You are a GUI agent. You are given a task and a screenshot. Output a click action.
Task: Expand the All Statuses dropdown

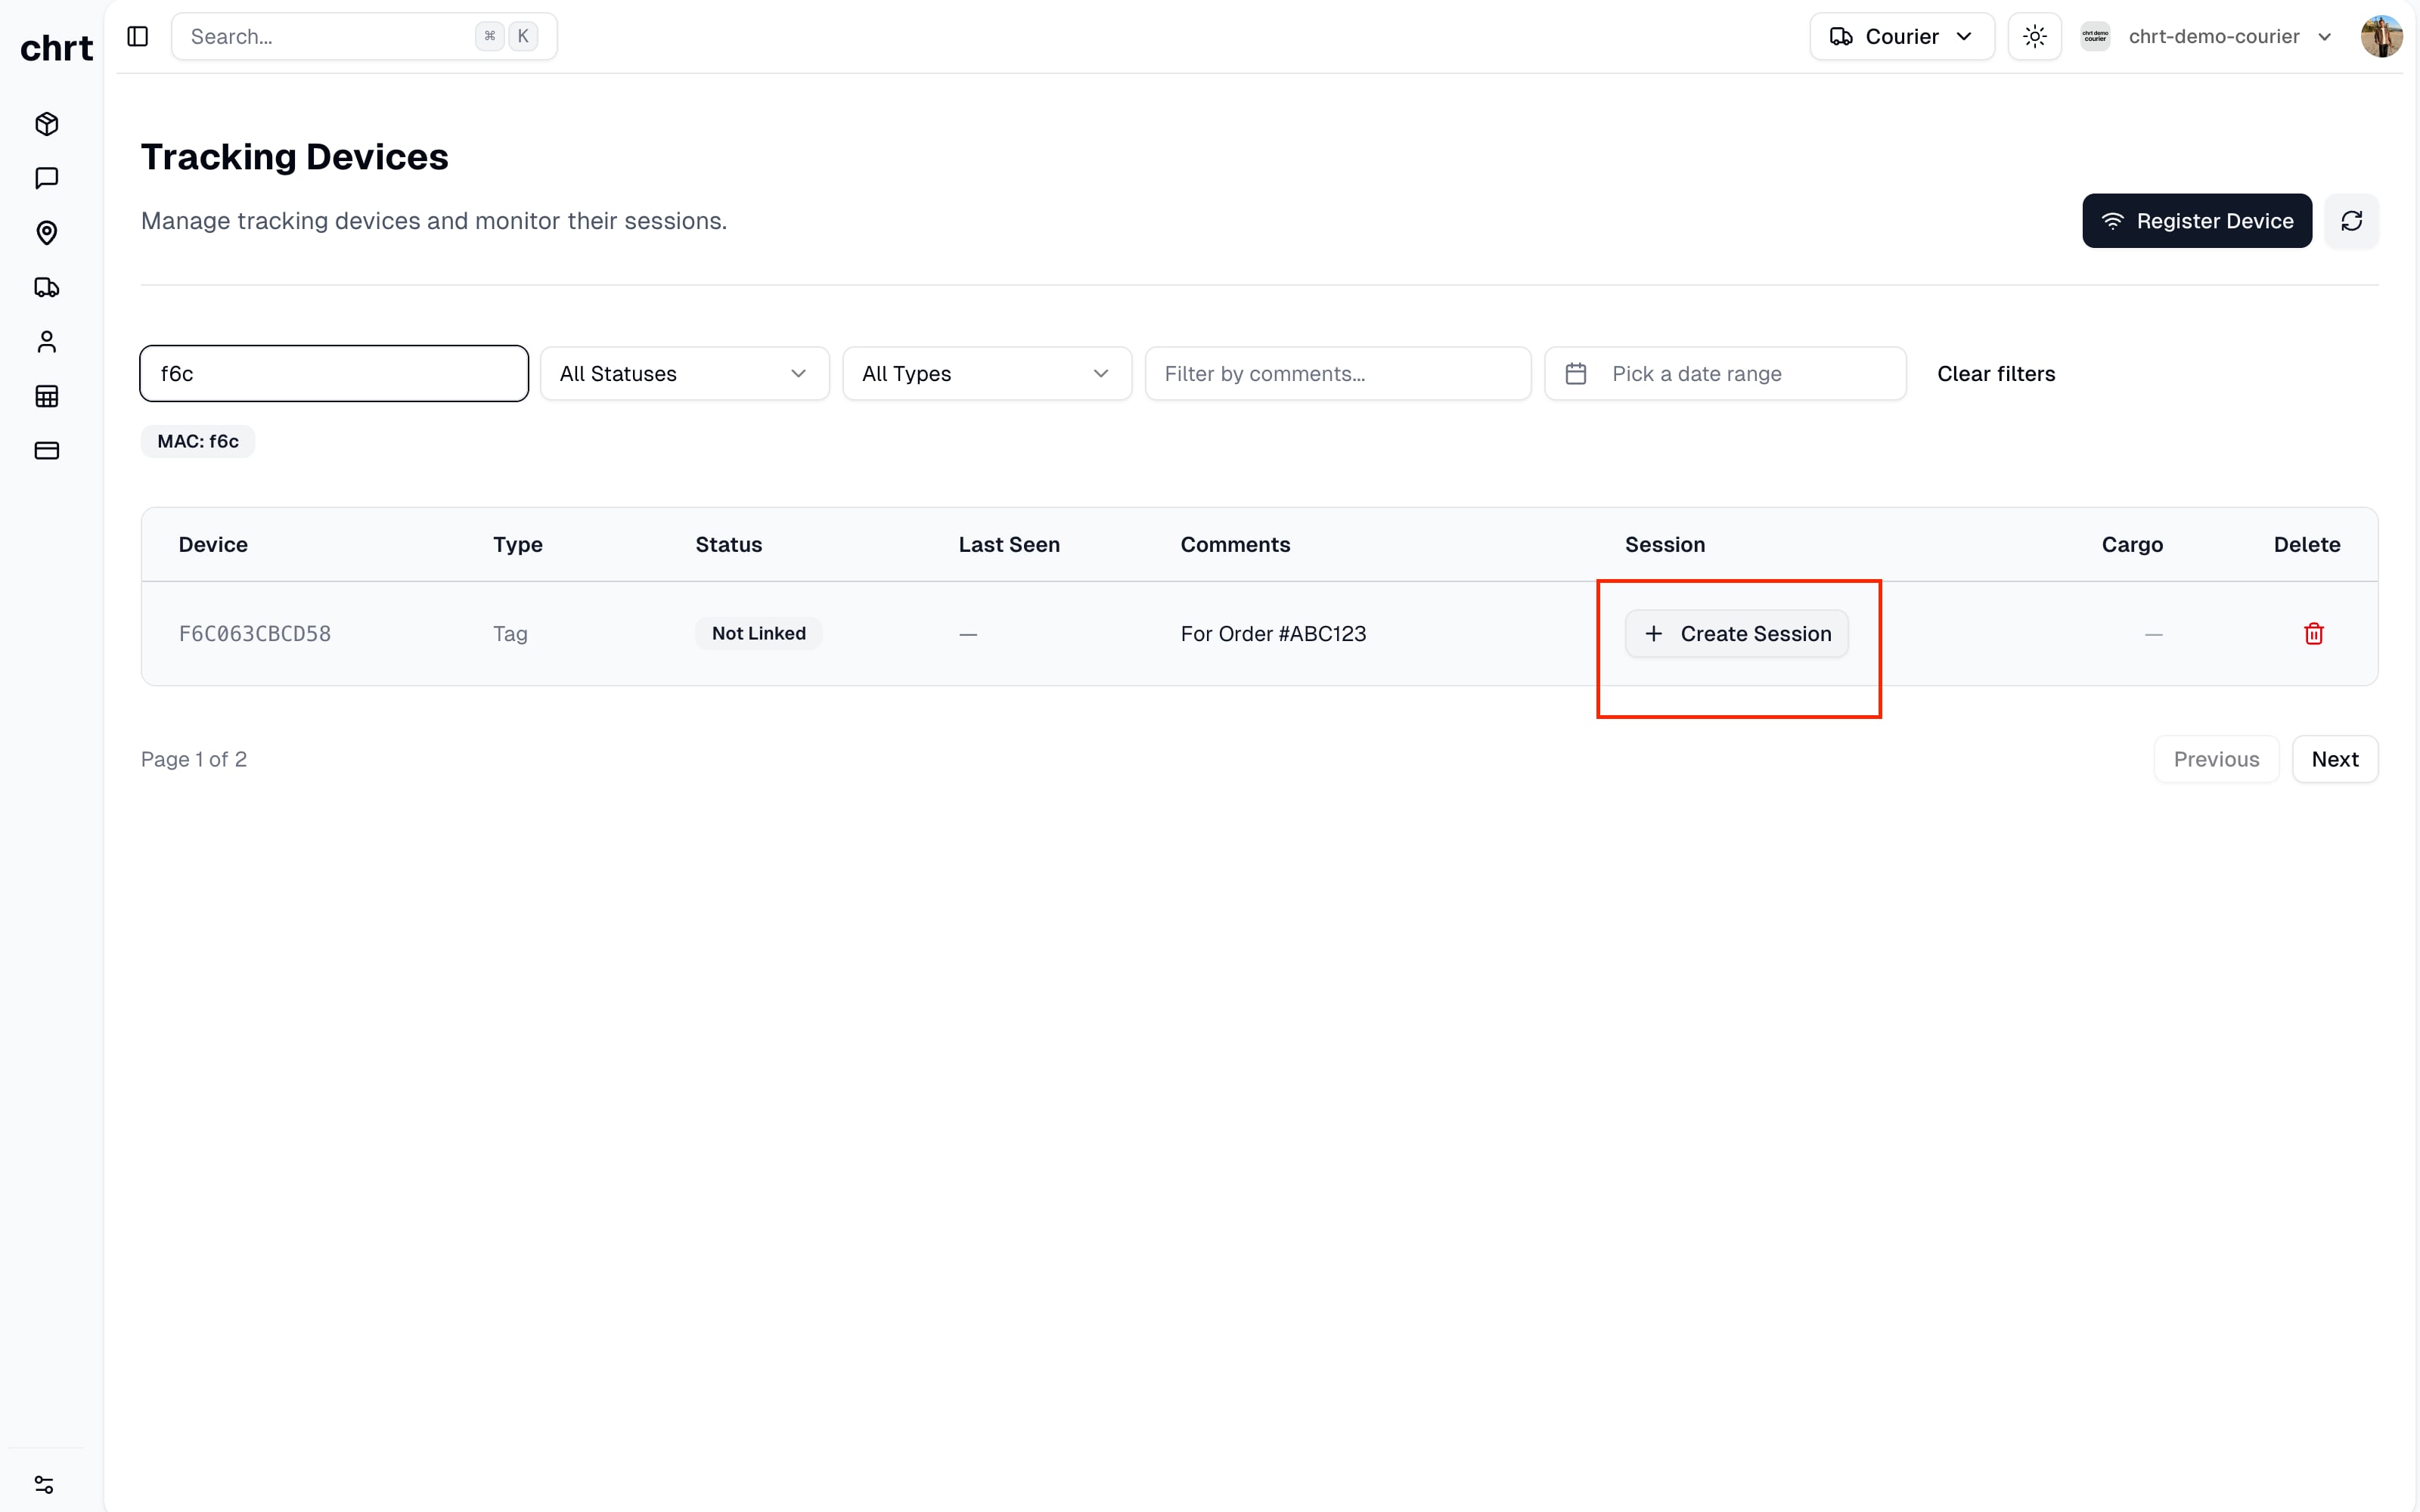684,374
